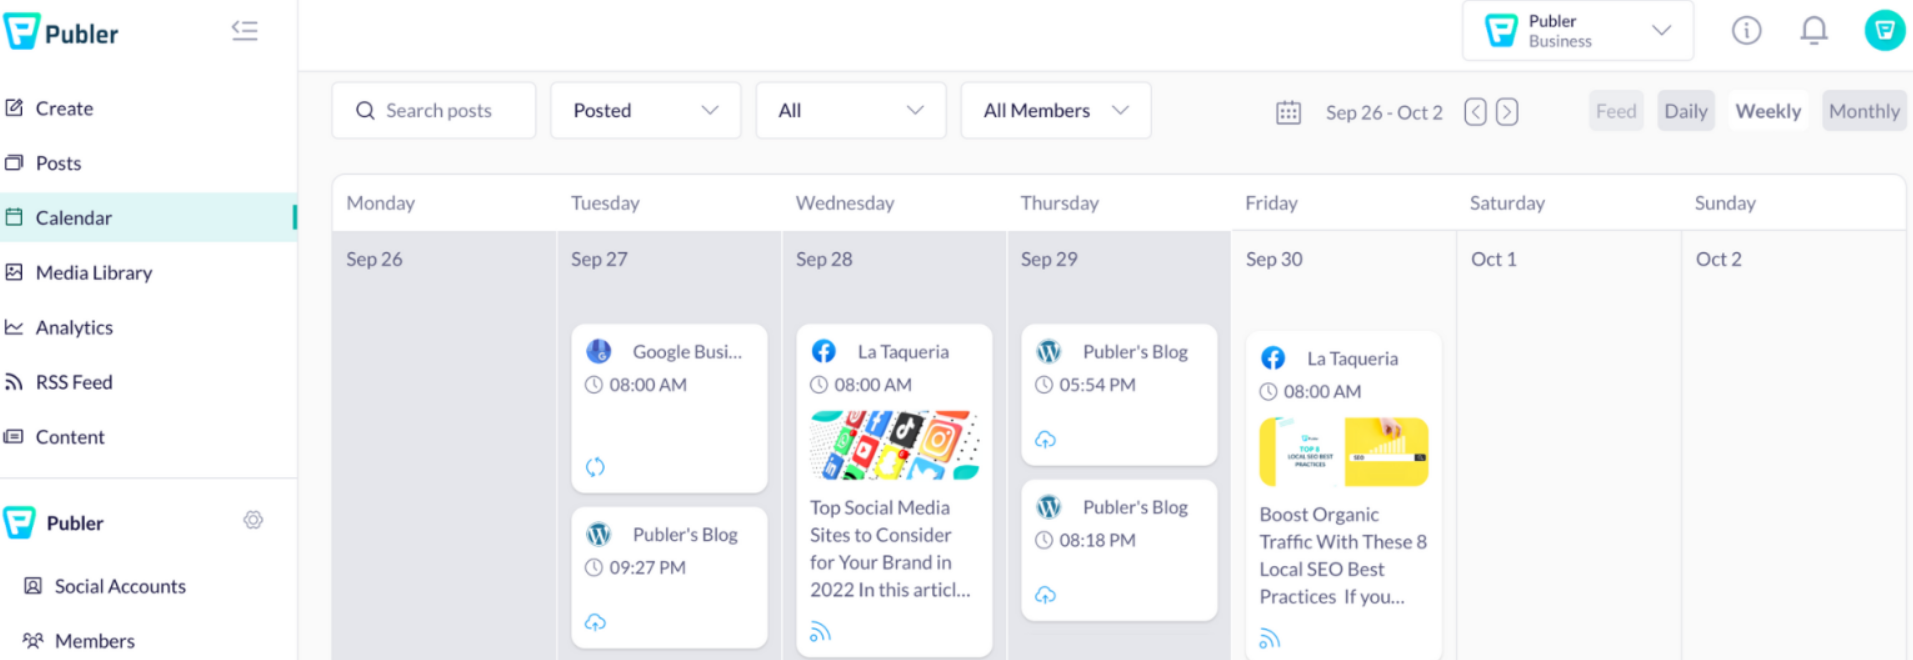Click the info circle icon
Screen dimensions: 1913x660
pyautogui.click(x=1746, y=31)
